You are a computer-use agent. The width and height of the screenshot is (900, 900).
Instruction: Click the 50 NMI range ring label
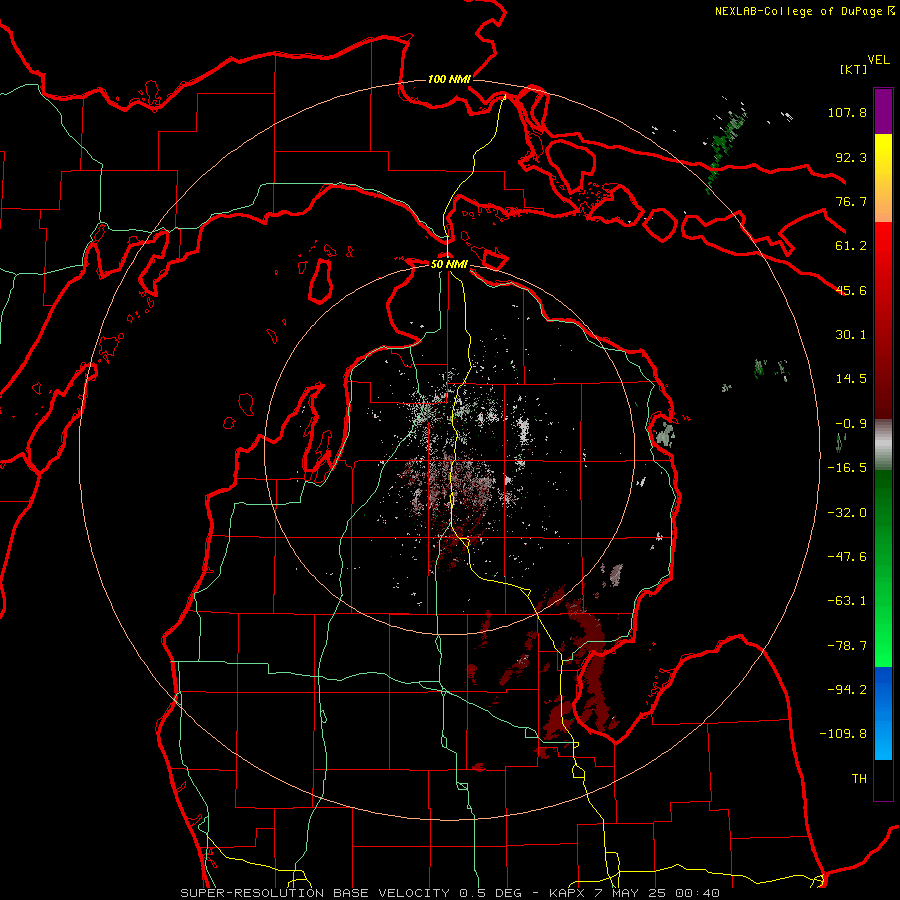[449, 264]
